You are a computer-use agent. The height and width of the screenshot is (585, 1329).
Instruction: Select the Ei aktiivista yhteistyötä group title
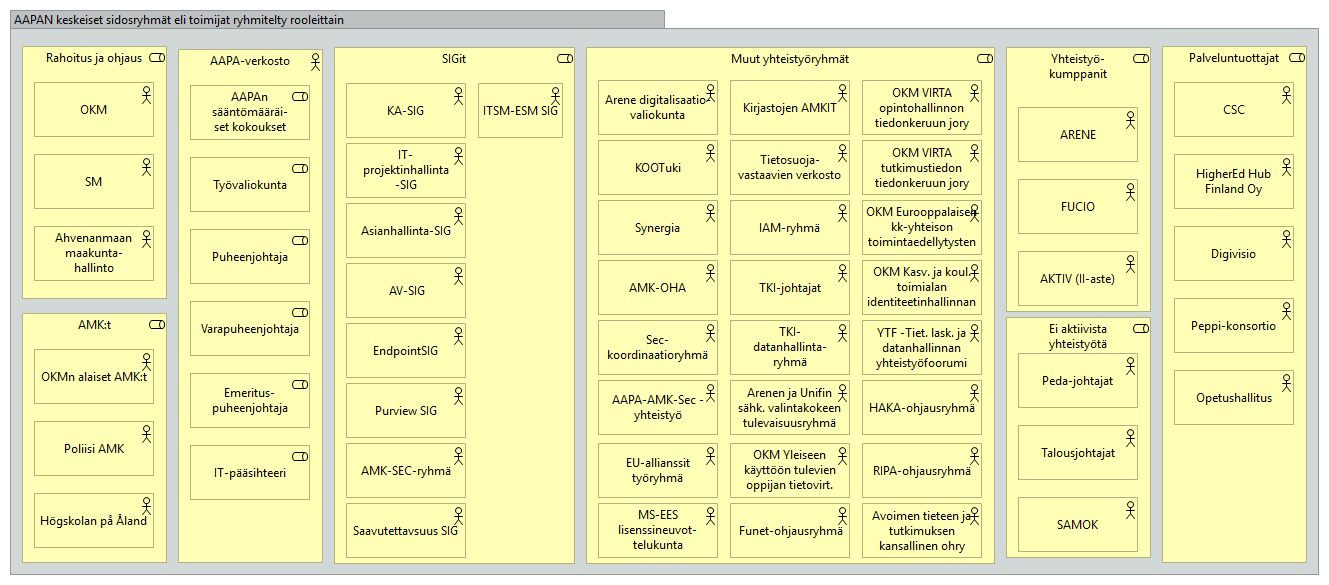(1071, 336)
